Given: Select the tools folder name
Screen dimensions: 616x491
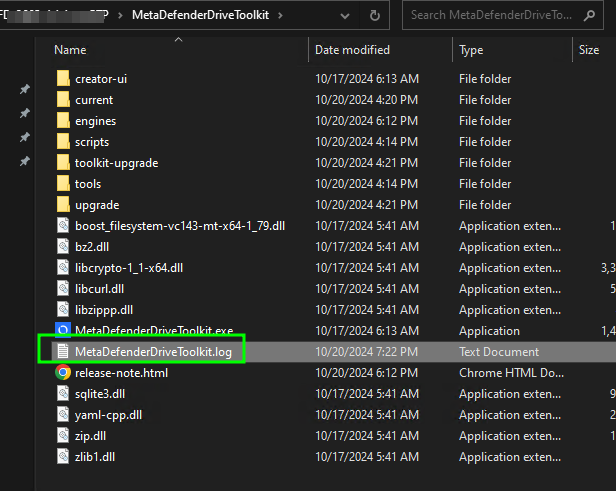Looking at the screenshot, I should click(88, 184).
